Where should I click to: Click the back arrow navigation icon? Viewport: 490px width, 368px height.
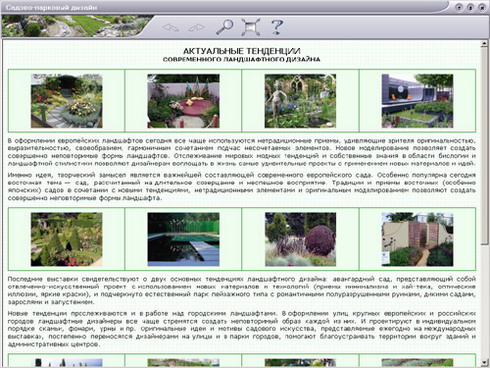170,27
